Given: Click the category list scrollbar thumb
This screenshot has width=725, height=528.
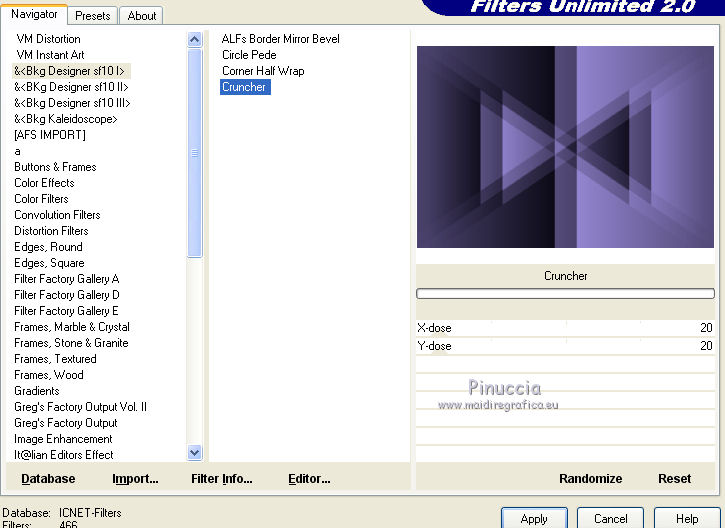Looking at the screenshot, I should [195, 153].
